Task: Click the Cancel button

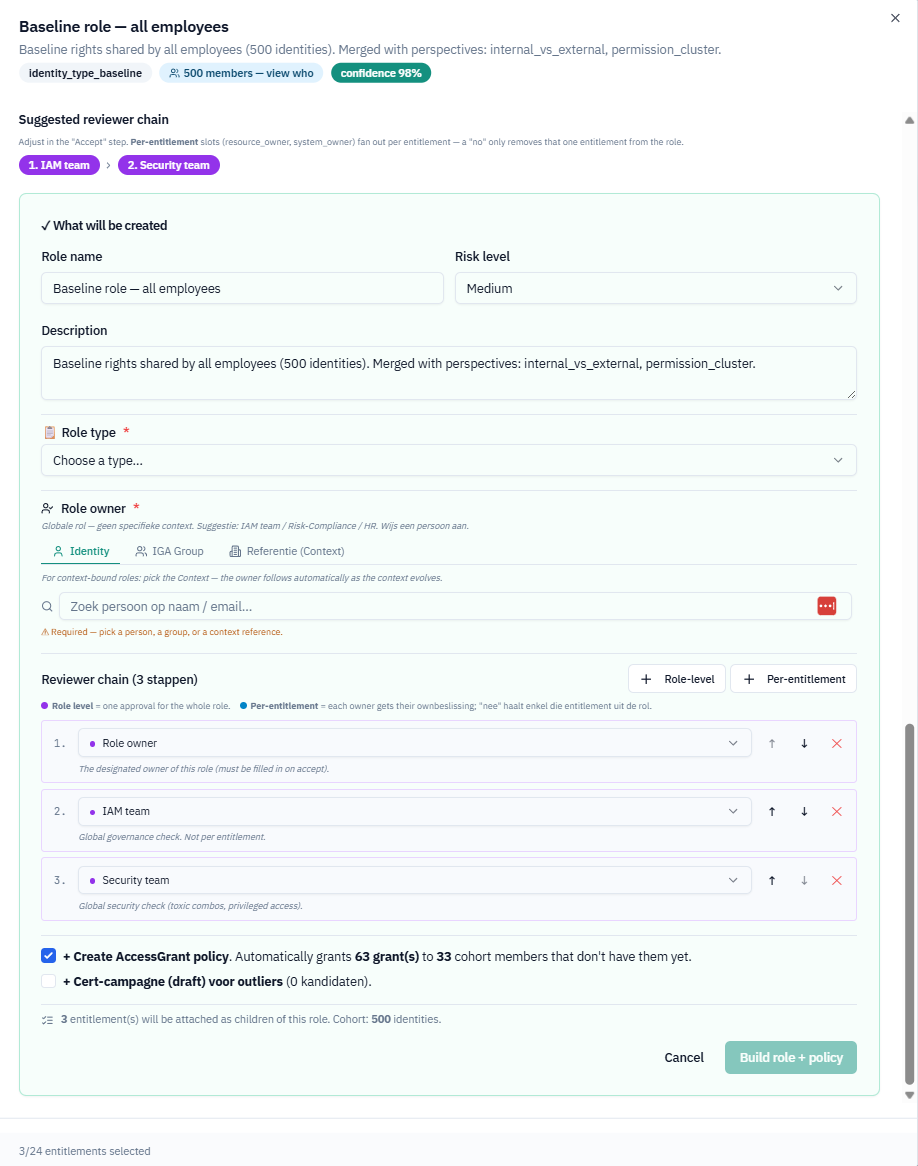Action: (684, 1057)
